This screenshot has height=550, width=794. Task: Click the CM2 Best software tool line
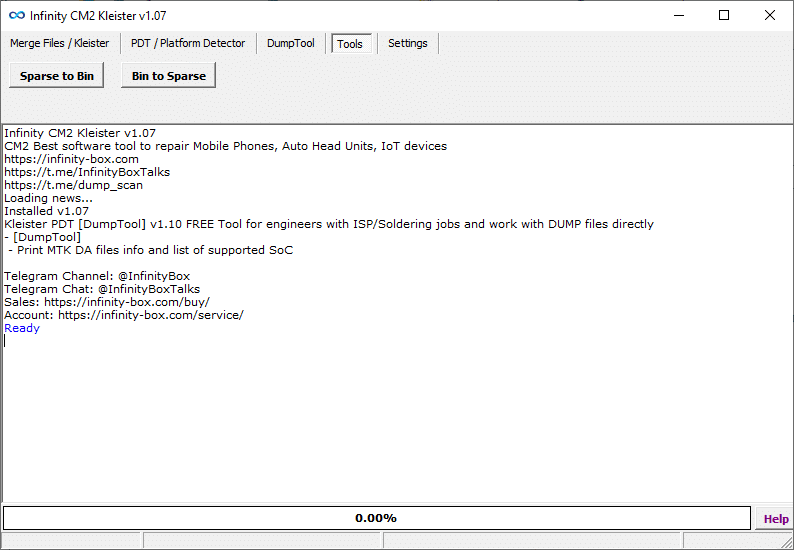(226, 146)
